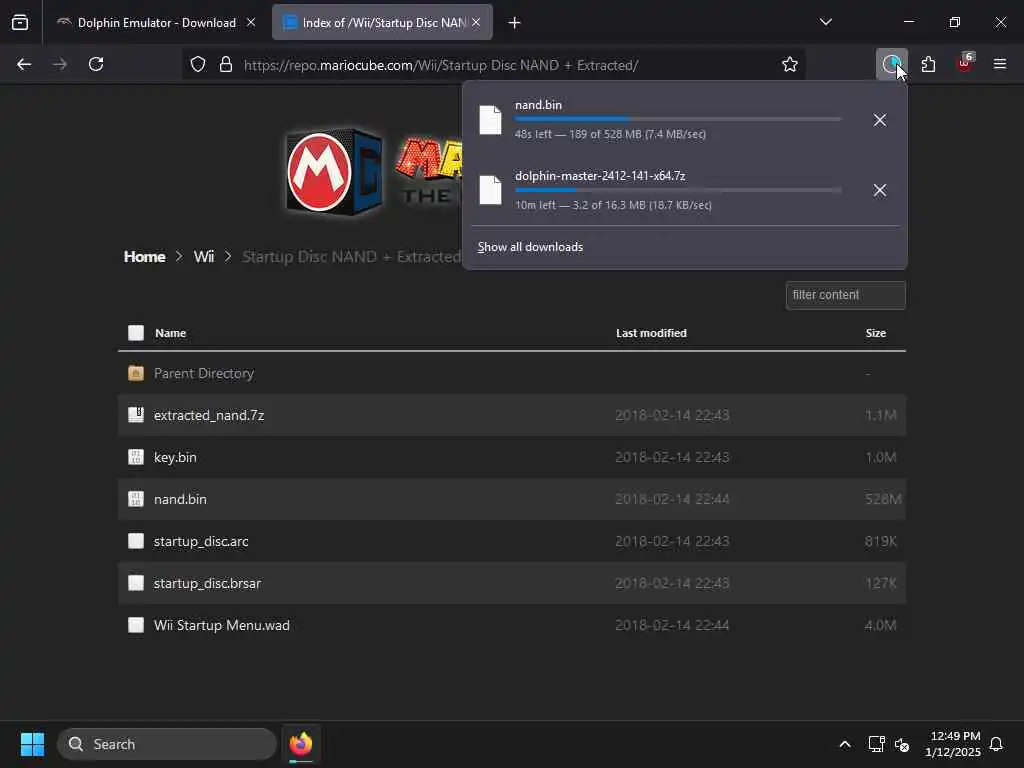Click the startup_disc.brsar file icon

coord(136,583)
